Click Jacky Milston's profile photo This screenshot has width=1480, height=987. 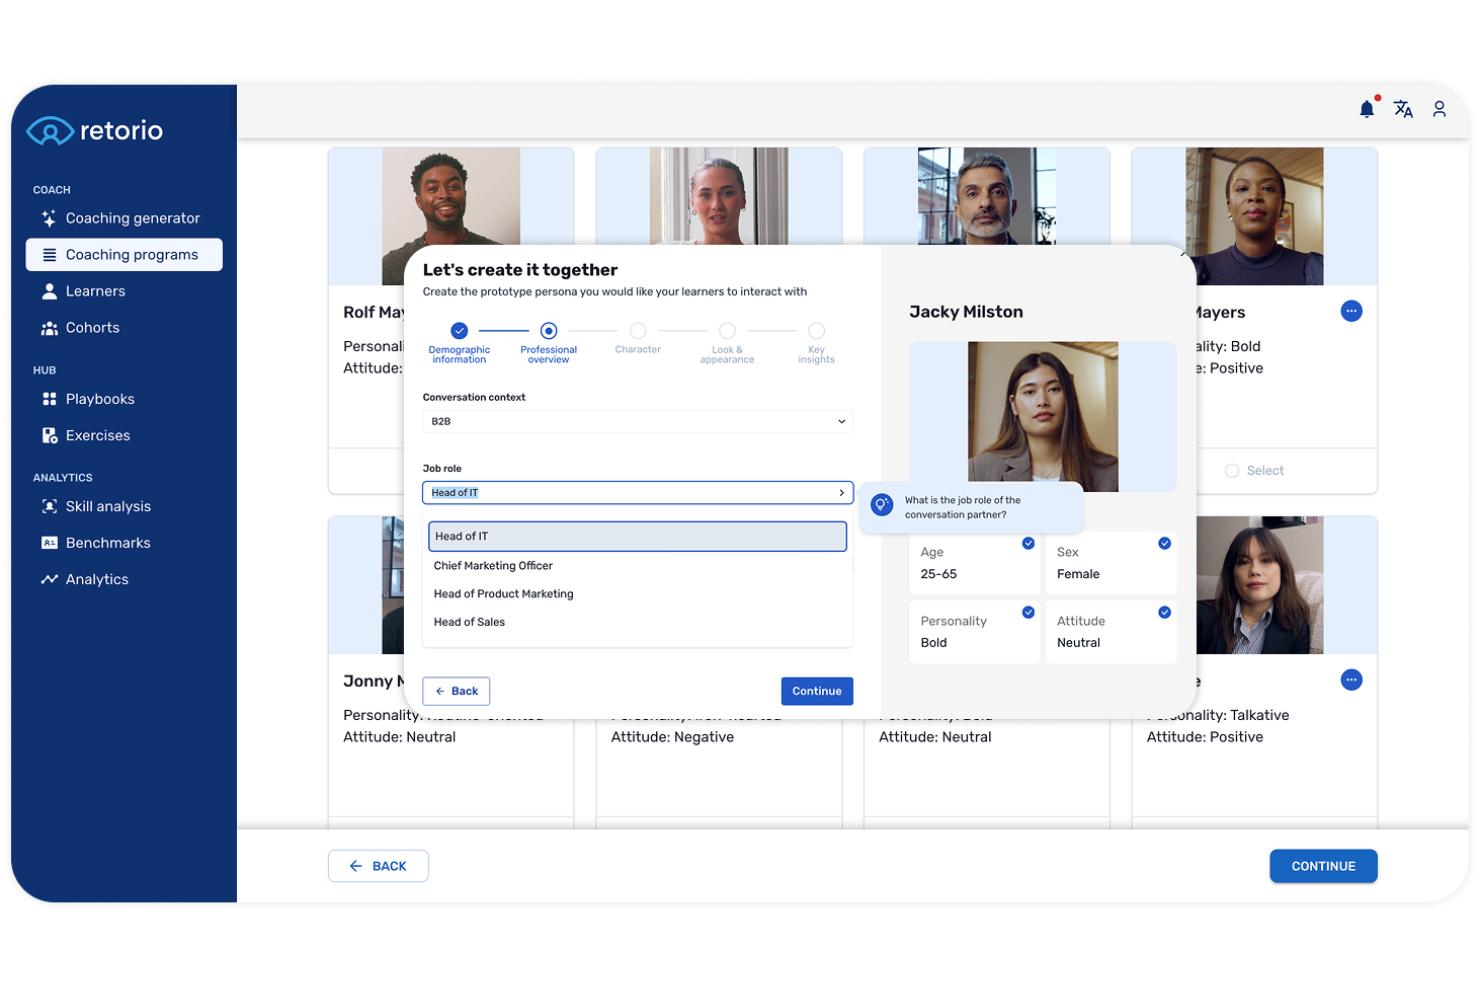click(x=1042, y=416)
